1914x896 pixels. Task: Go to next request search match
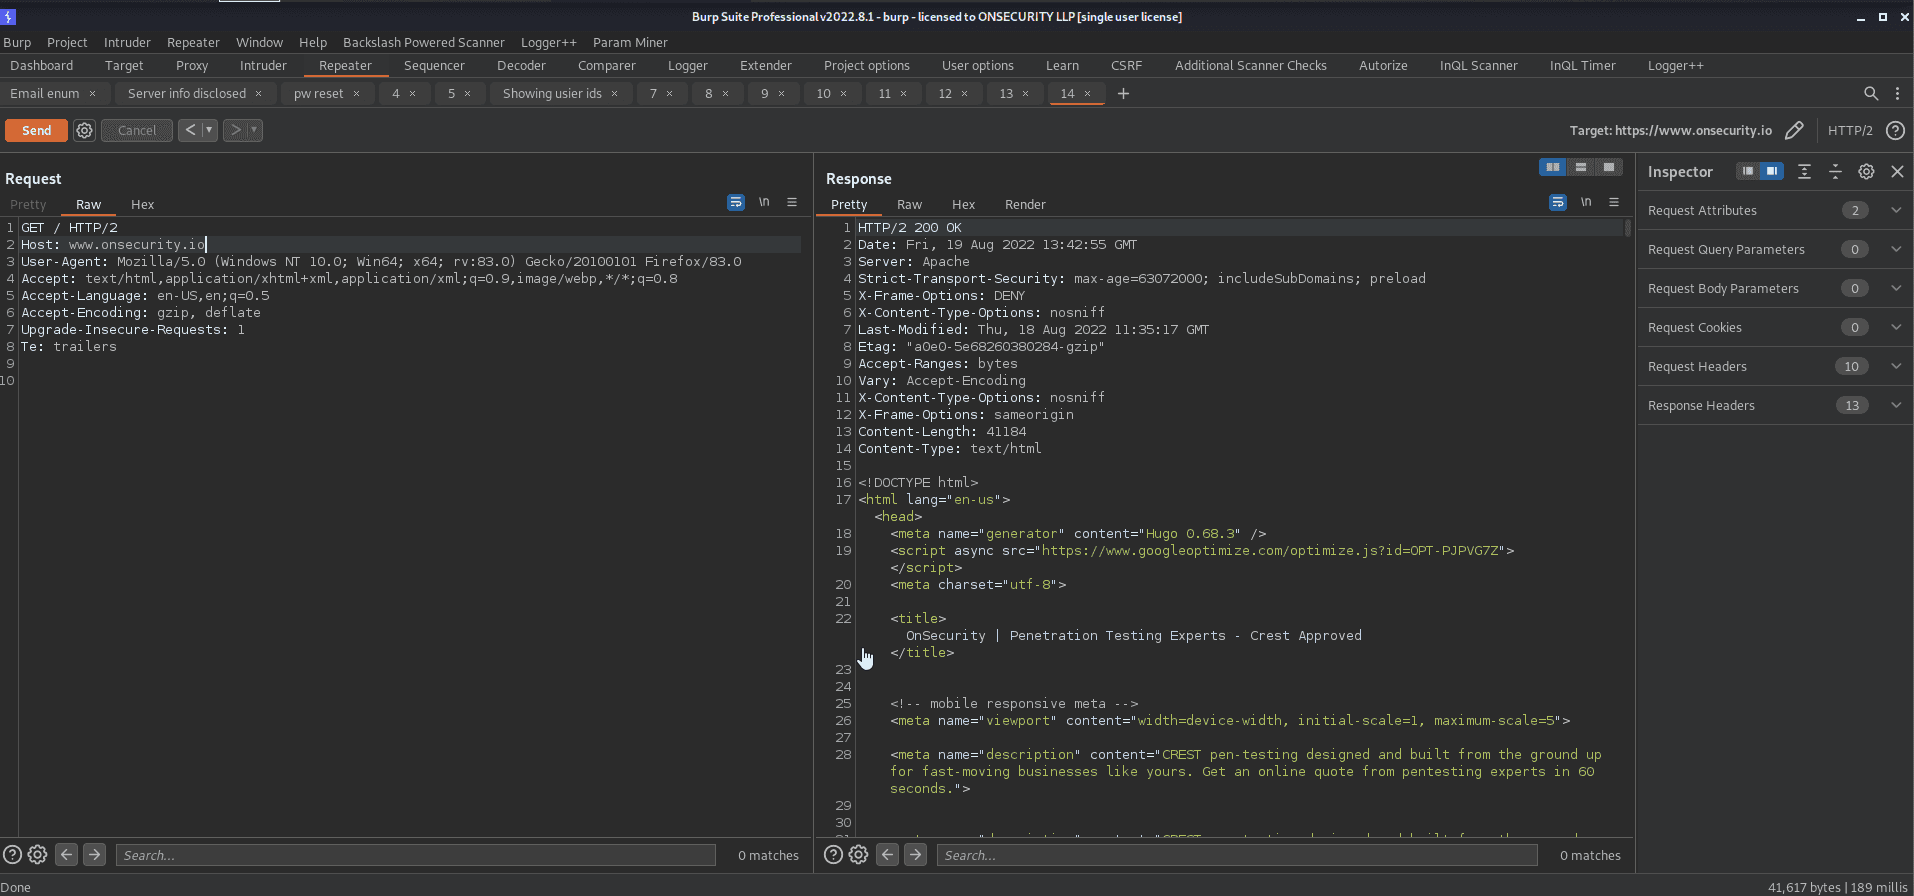pyautogui.click(x=95, y=855)
